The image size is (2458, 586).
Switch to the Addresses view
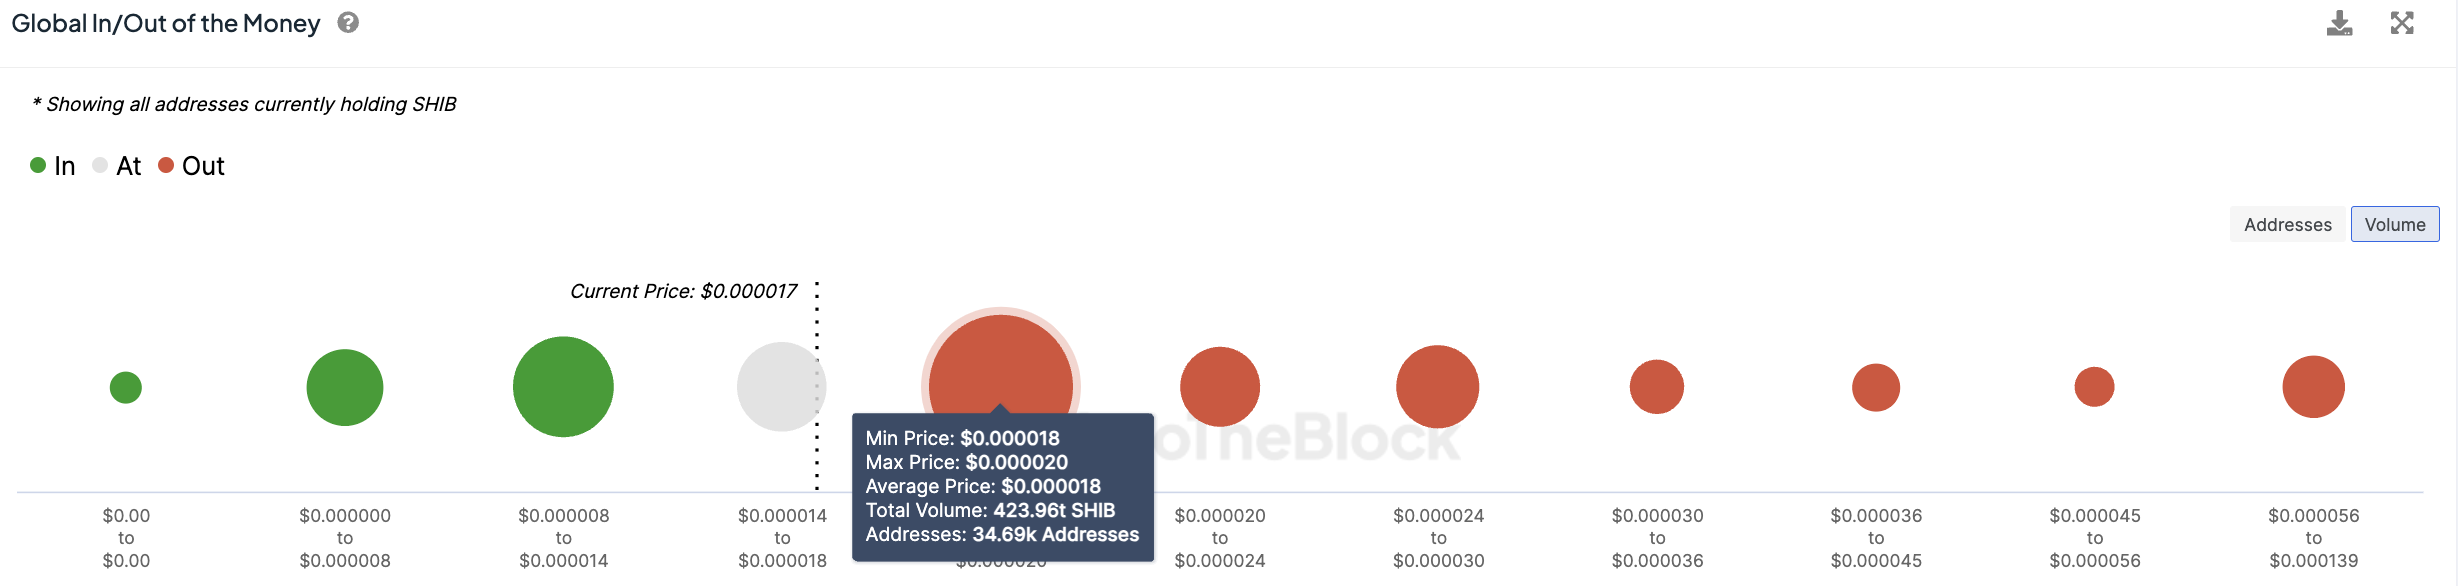pyautogui.click(x=2287, y=225)
